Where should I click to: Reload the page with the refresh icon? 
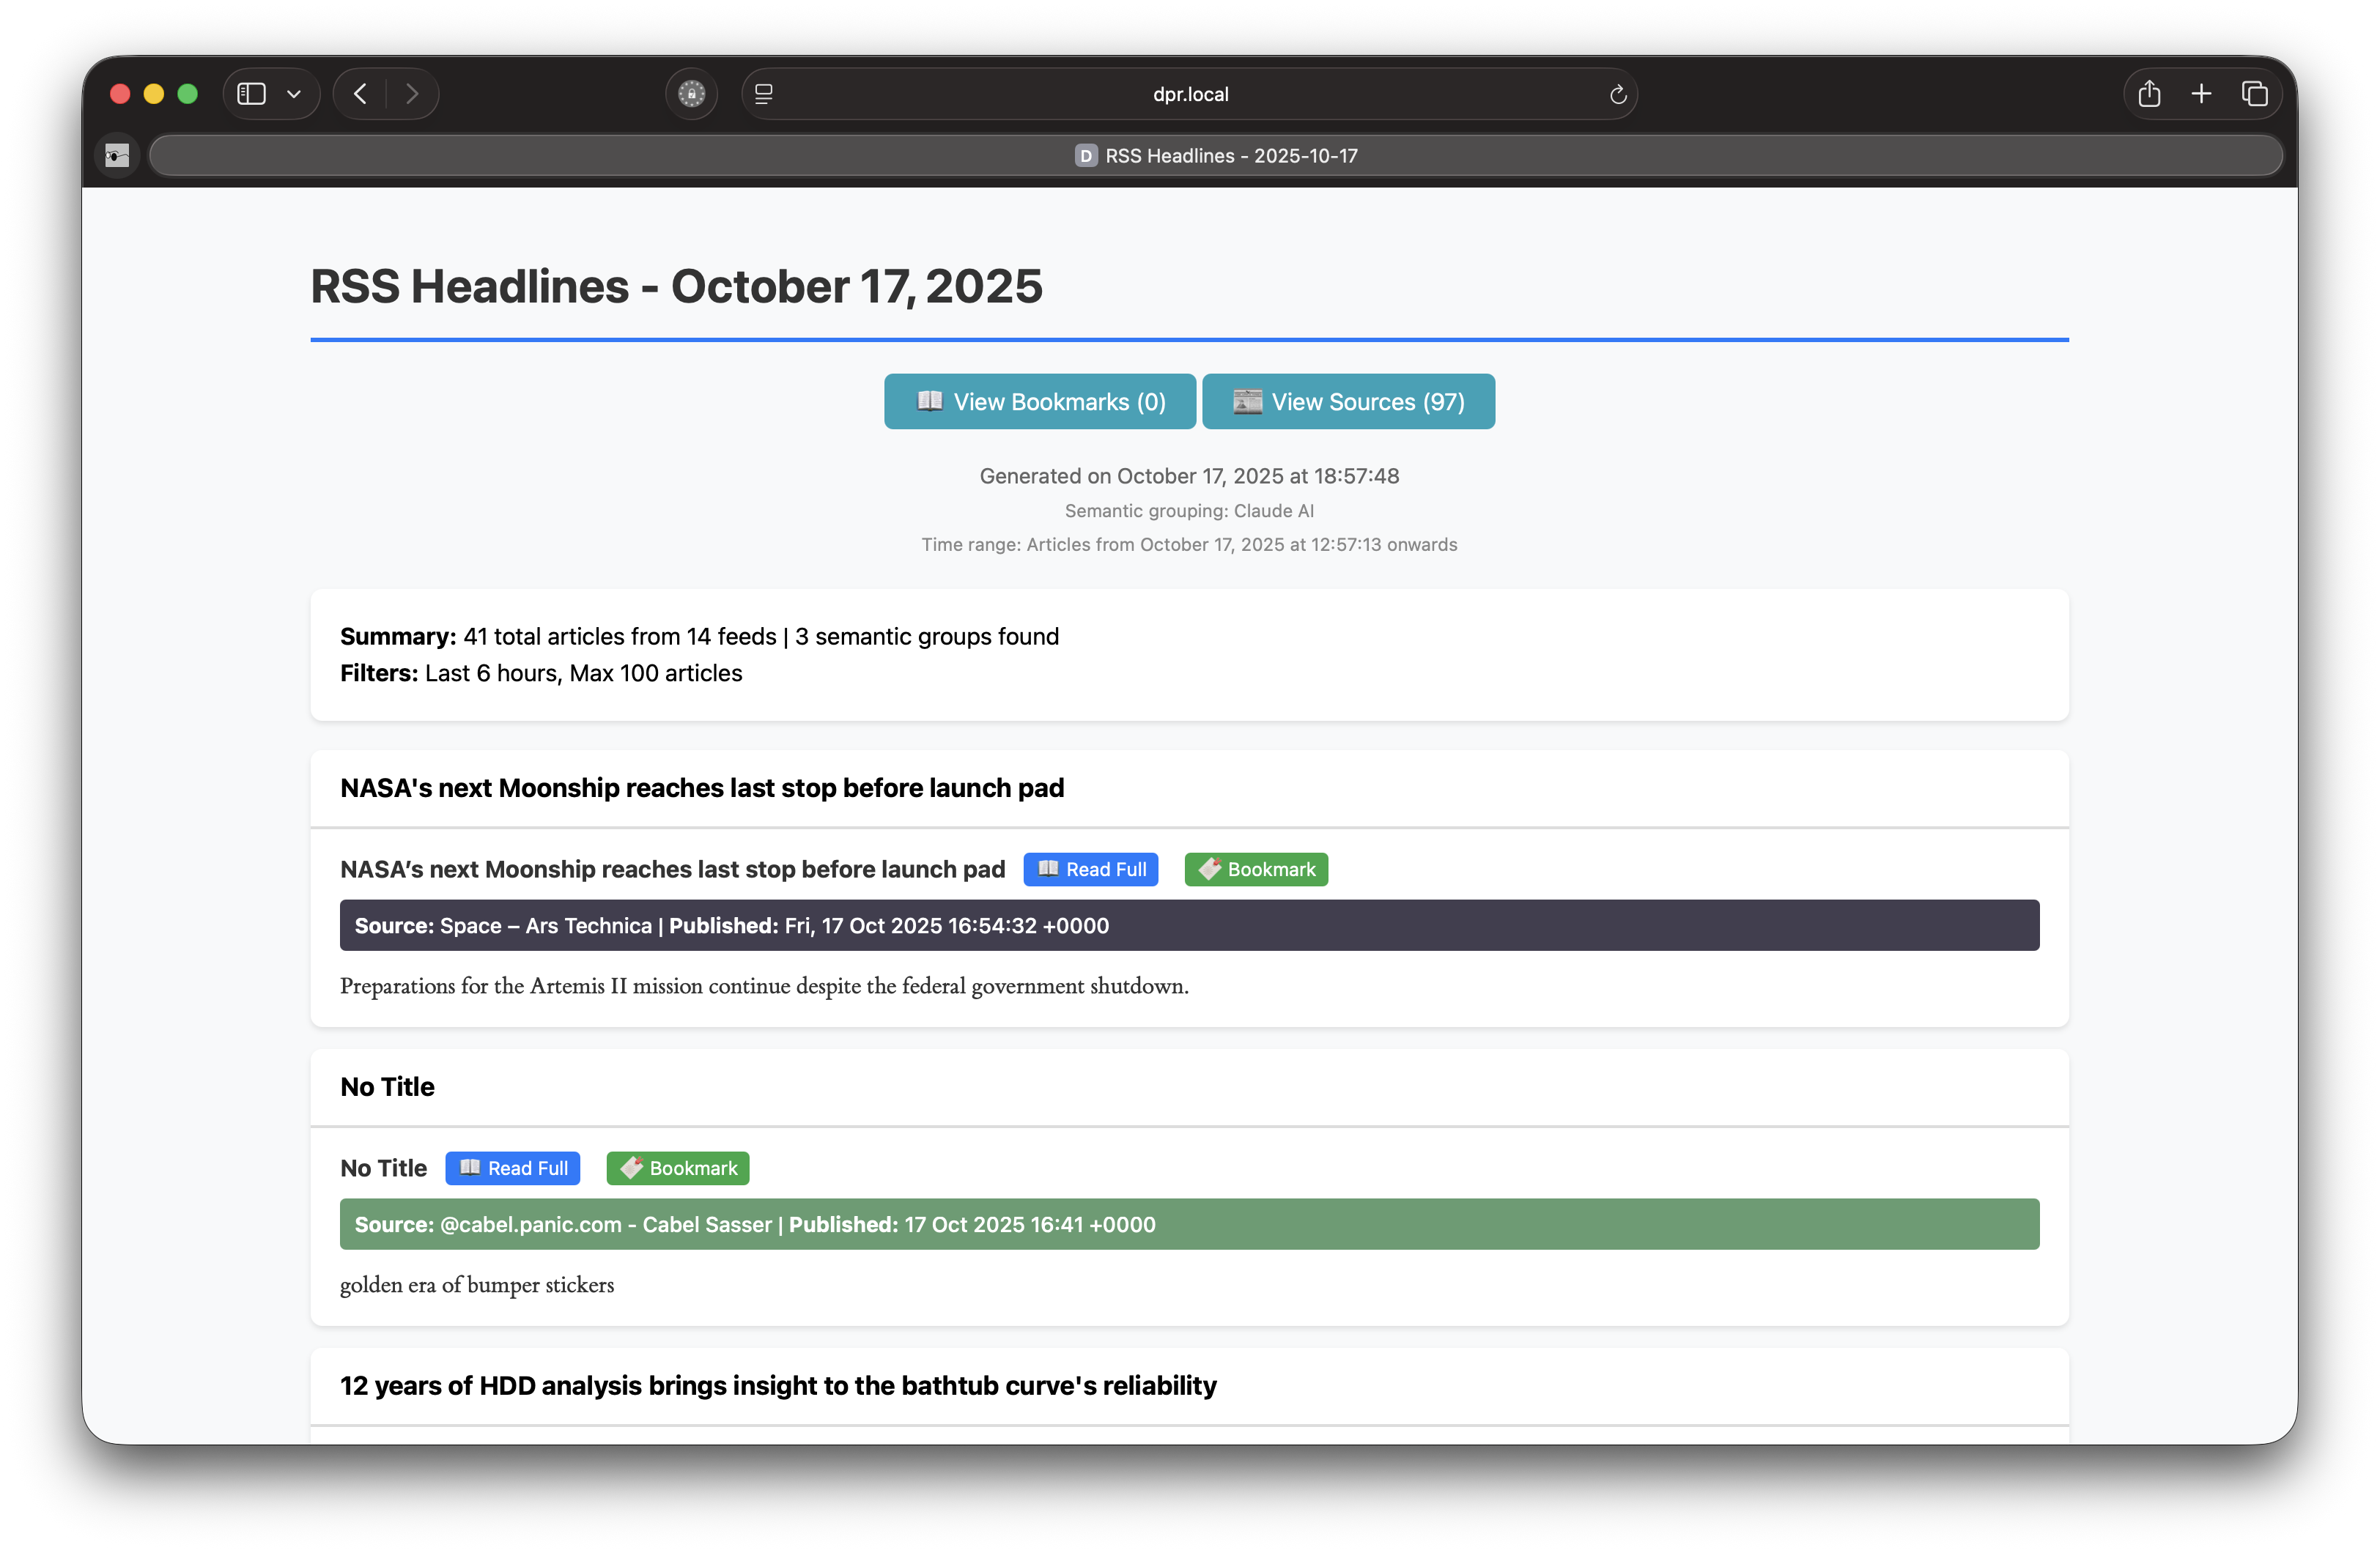(x=1617, y=94)
